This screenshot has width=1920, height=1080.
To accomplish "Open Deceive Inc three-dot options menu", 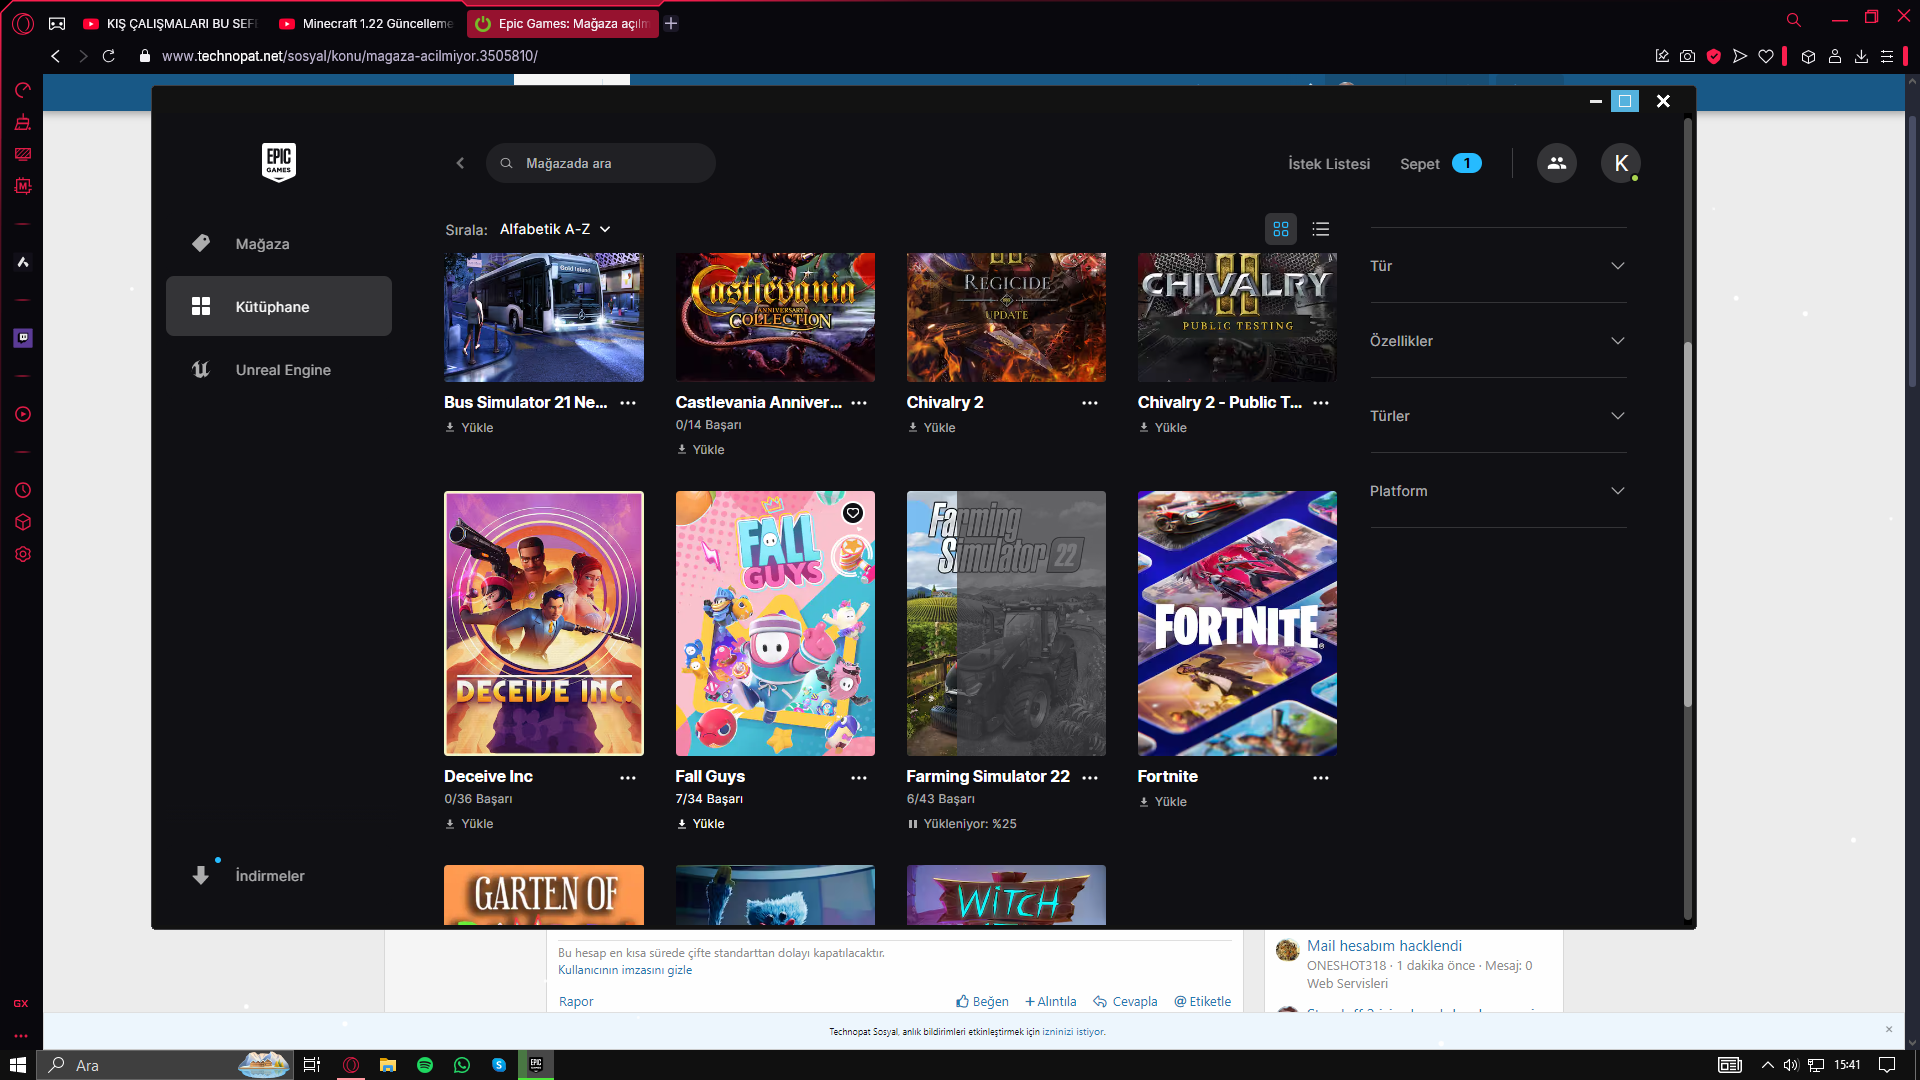I will point(628,778).
